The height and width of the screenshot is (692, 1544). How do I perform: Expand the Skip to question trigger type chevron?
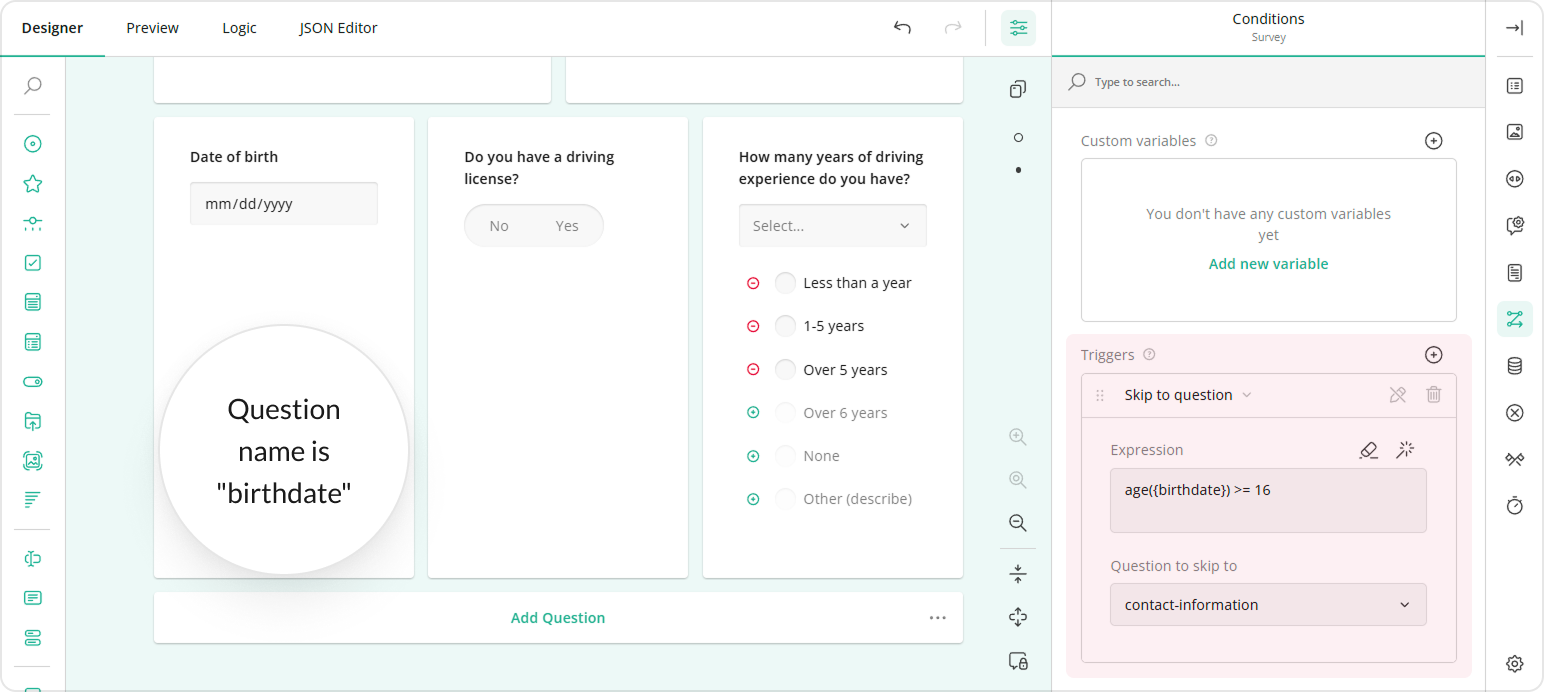tap(1246, 394)
